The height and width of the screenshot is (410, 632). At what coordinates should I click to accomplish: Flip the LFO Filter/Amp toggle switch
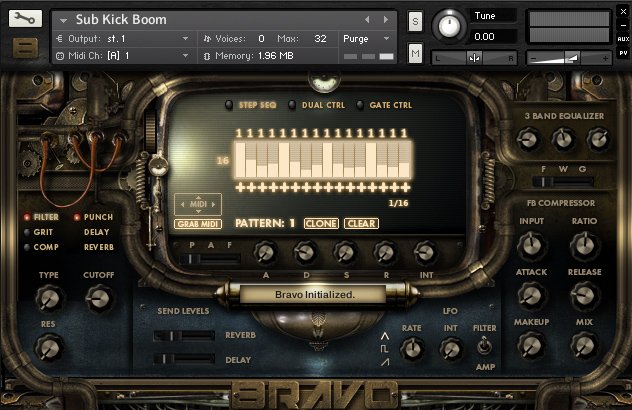pyautogui.click(x=484, y=347)
